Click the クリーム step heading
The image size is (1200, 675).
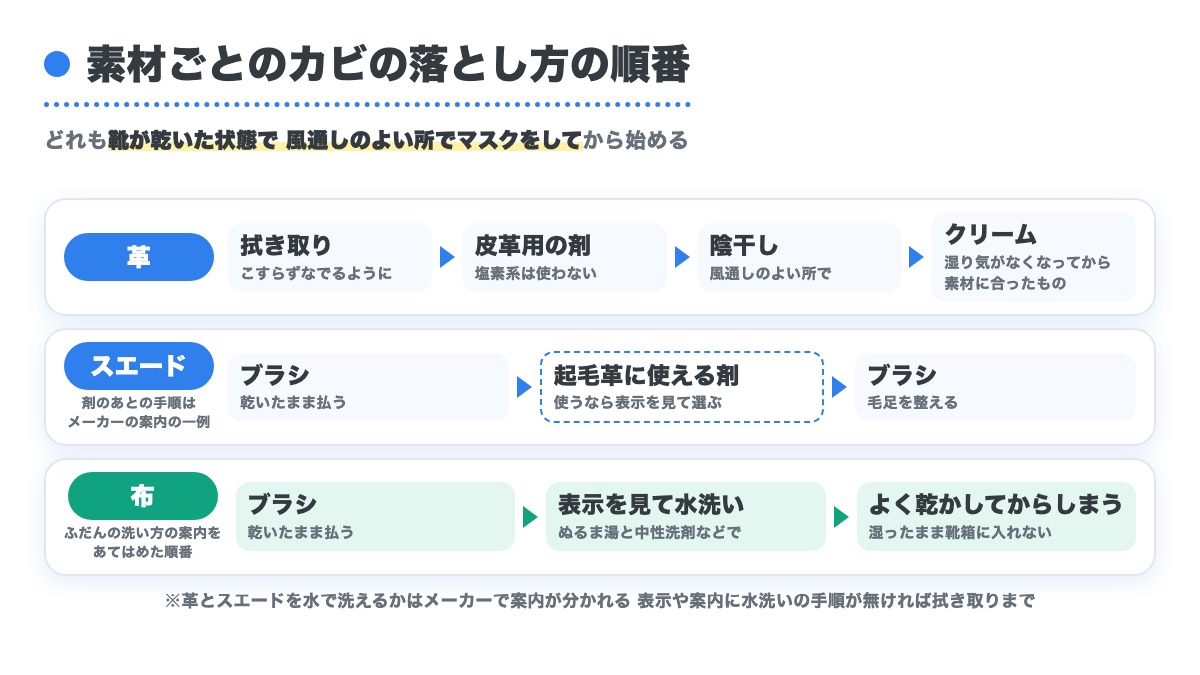click(990, 234)
